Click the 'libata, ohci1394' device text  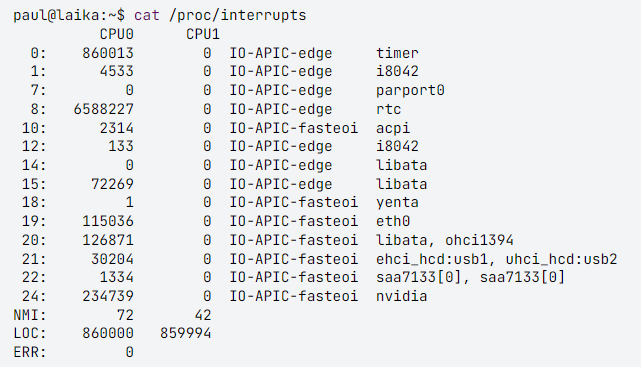tap(445, 240)
